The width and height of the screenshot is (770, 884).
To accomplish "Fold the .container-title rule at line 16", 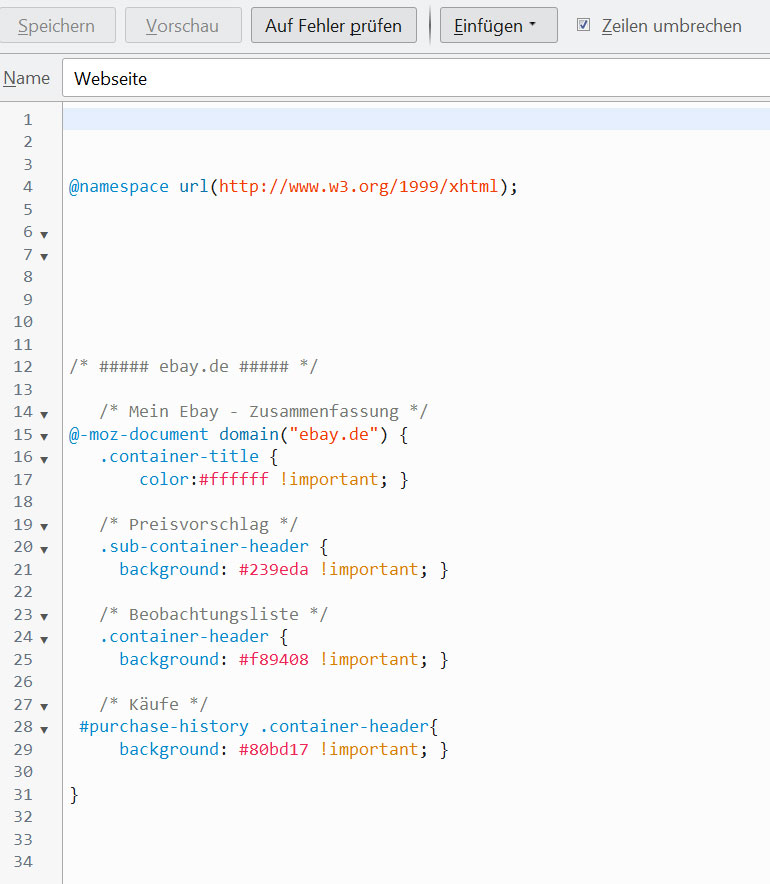I will coord(44,458).
